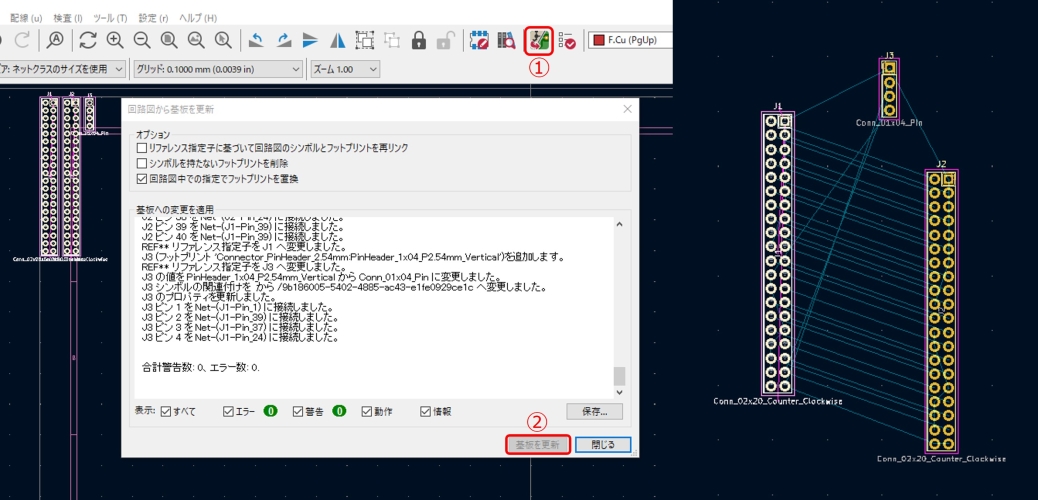Click the mirror/flip triangle icon
Image resolution: width=1038 pixels, height=500 pixels.
[337, 41]
